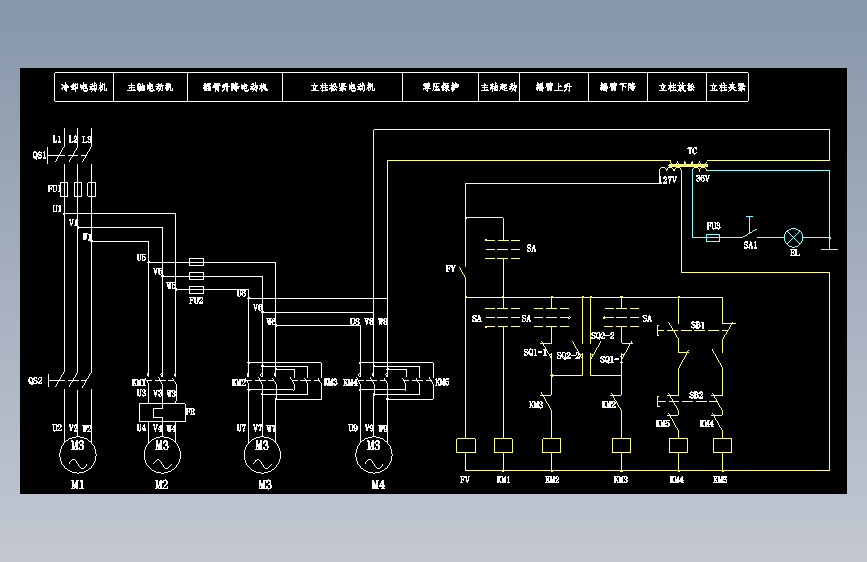Select the 主轴电动机 header cell
The width and height of the screenshot is (867, 562).
coord(150,87)
